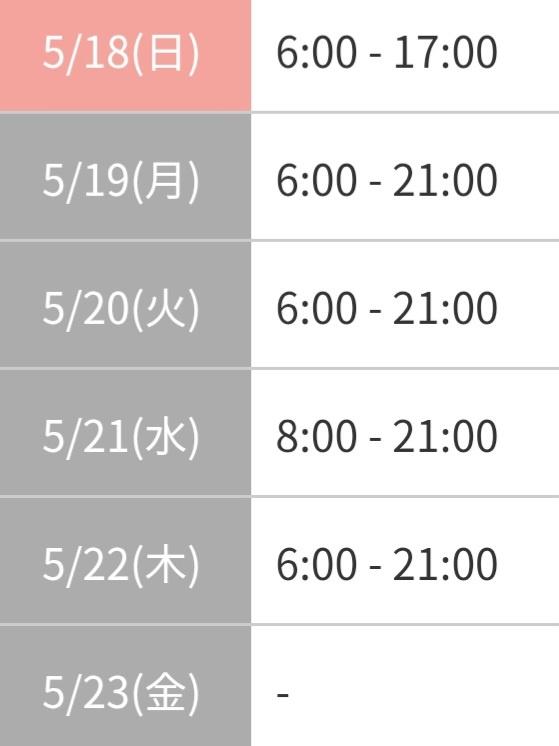Click the 21:00 closing time for 5/19
This screenshot has width=559, height=746.
(445, 180)
